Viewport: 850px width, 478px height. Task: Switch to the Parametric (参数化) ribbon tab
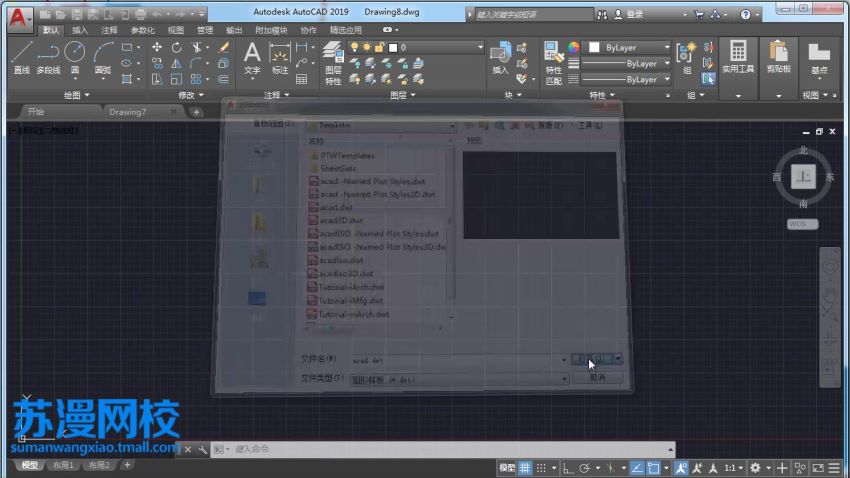[x=142, y=30]
